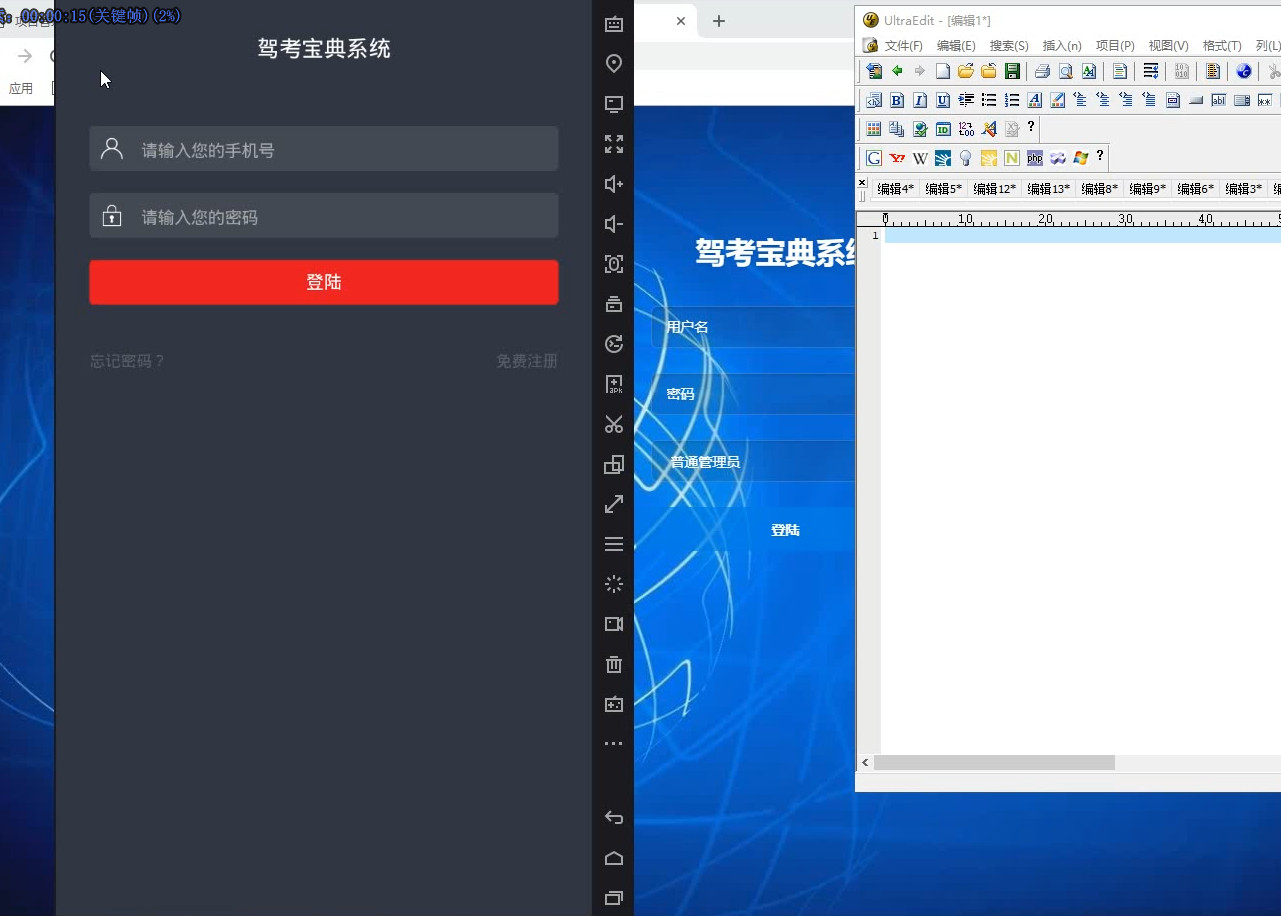Click the phone number input field
1281x916 pixels.
tap(324, 149)
